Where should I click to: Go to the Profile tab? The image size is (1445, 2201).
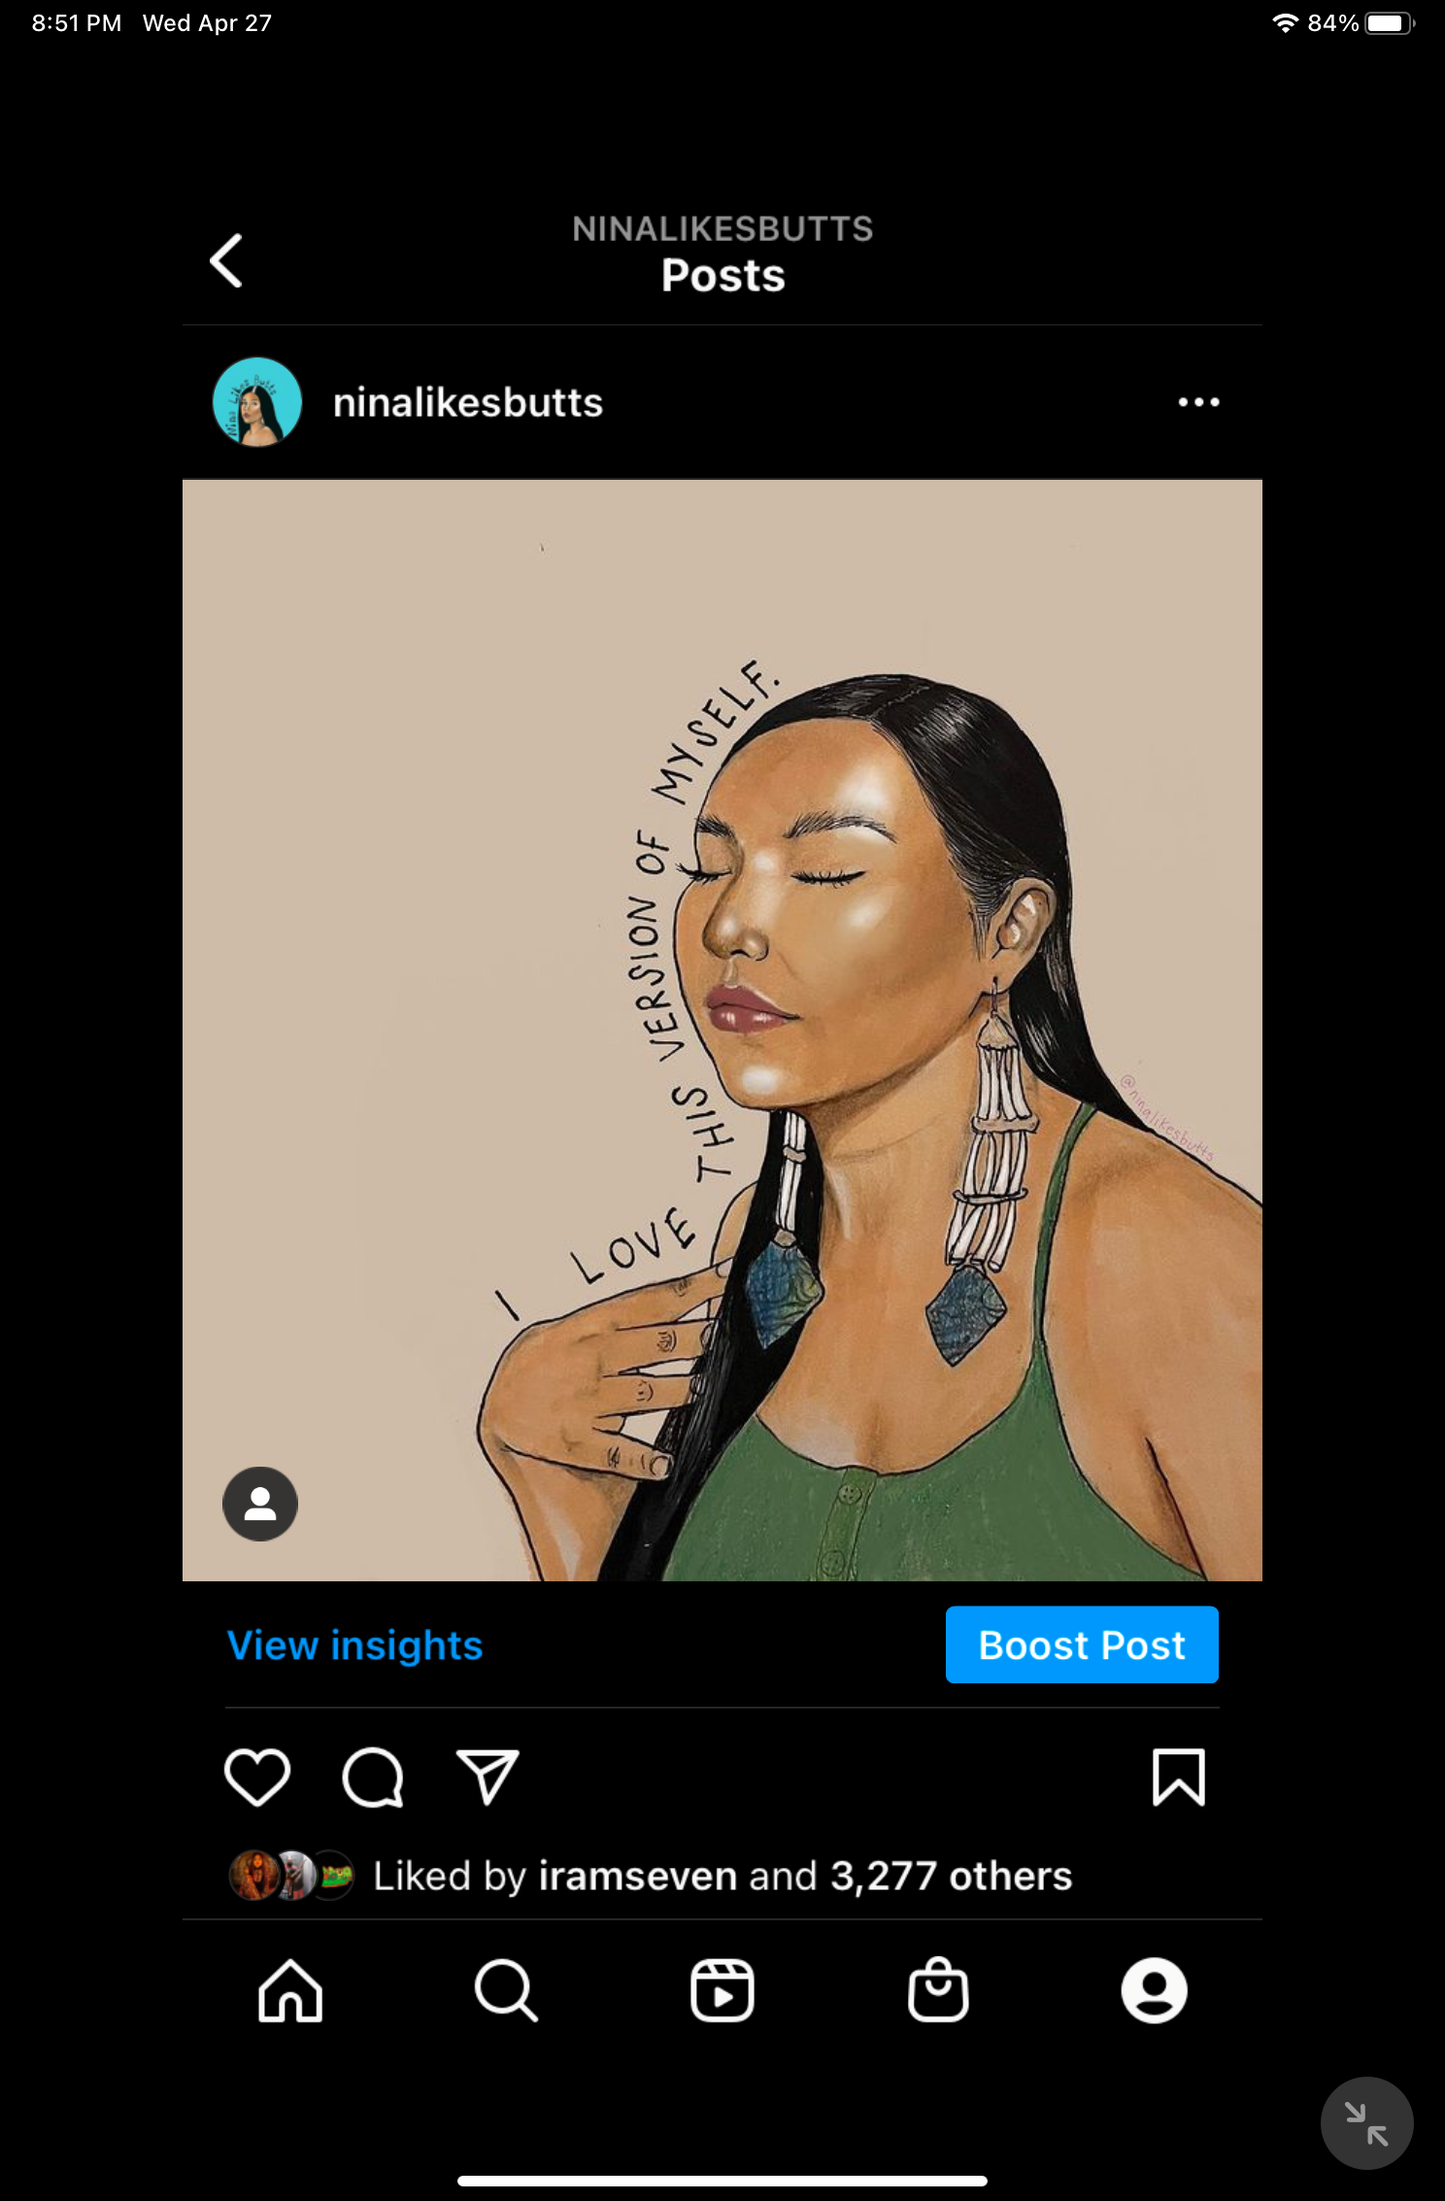click(x=1154, y=1990)
